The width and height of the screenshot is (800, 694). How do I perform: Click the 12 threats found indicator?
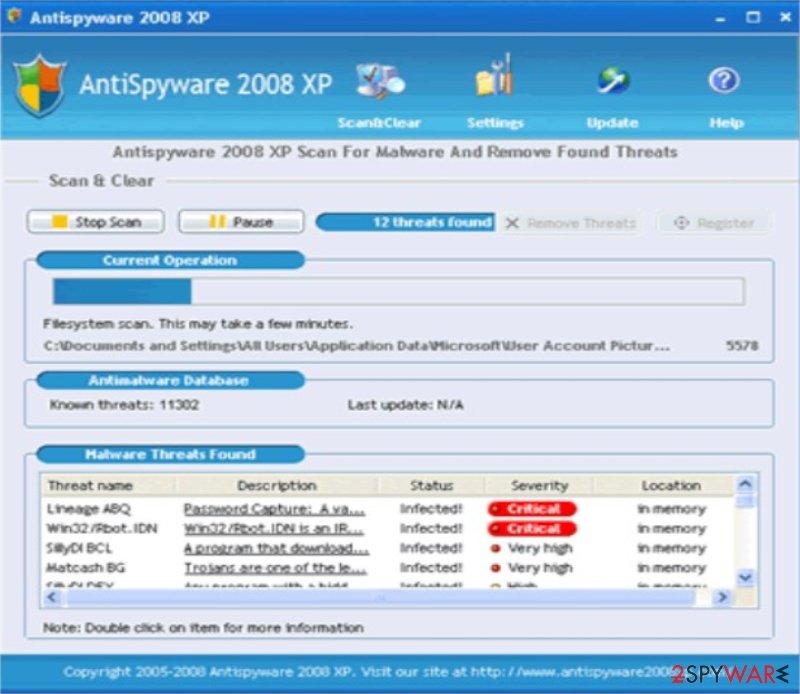click(x=405, y=222)
